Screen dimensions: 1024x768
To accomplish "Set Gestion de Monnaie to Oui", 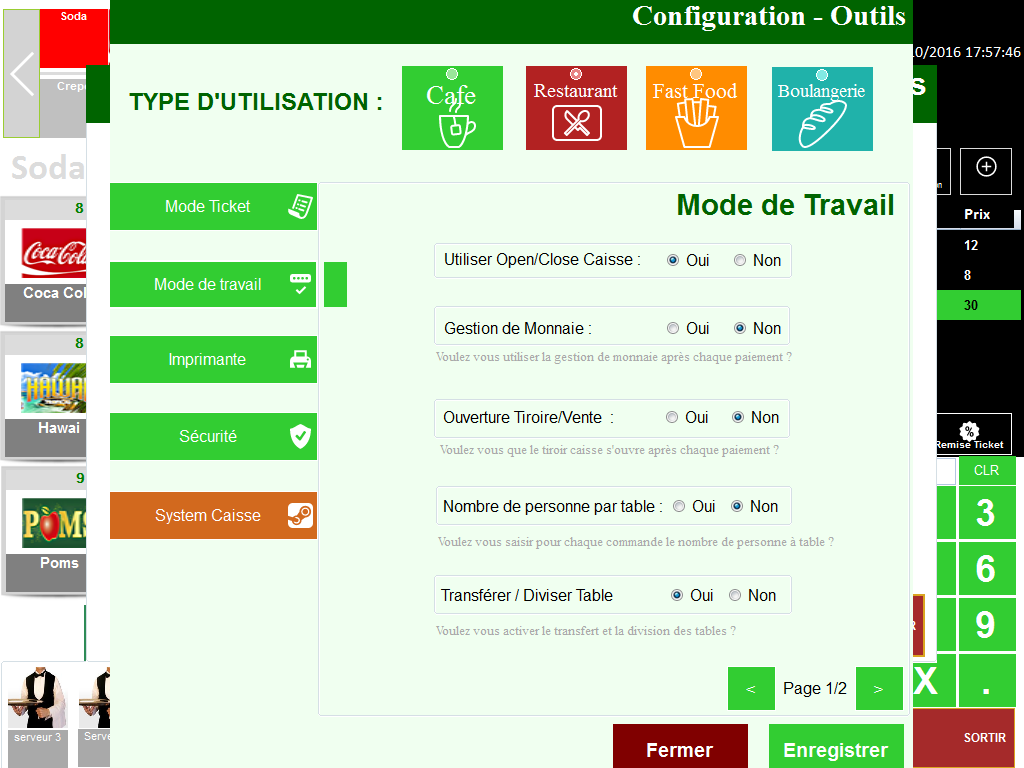I will click(x=673, y=328).
